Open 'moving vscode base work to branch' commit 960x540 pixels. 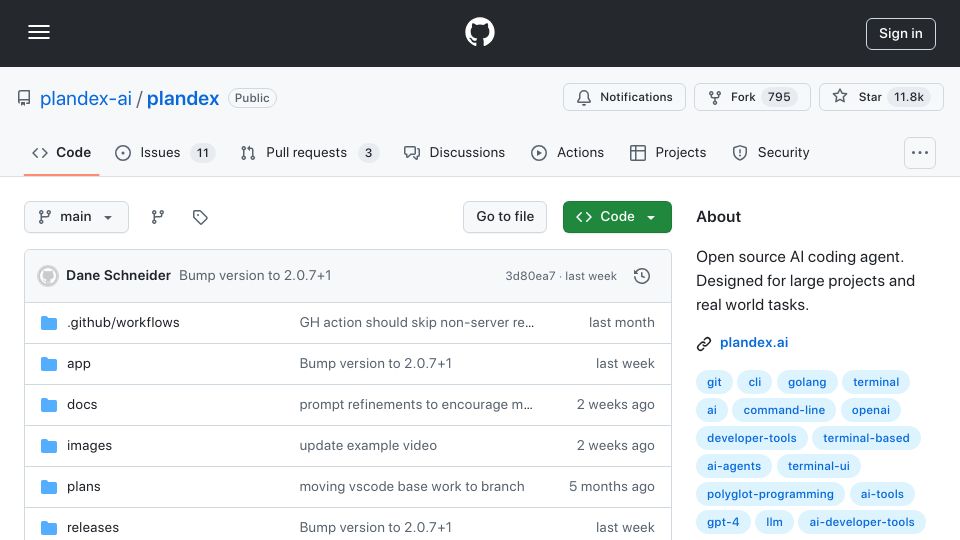point(412,487)
